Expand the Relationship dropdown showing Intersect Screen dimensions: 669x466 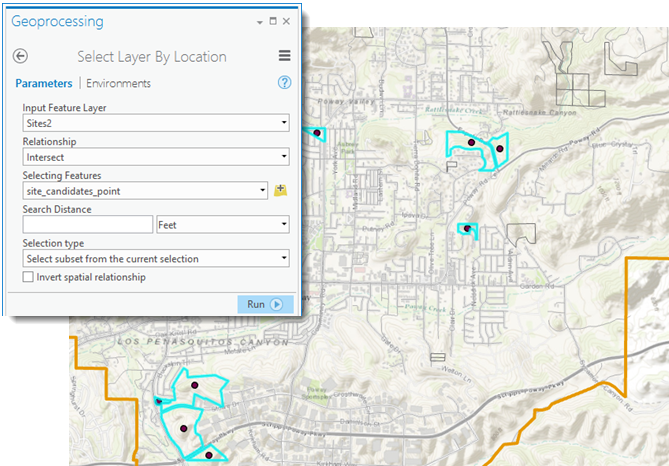[x=284, y=157]
